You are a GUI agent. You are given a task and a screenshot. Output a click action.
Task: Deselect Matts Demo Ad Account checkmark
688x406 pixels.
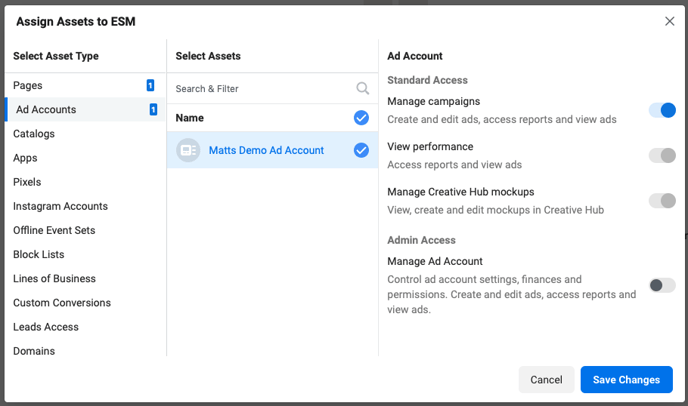coord(361,150)
